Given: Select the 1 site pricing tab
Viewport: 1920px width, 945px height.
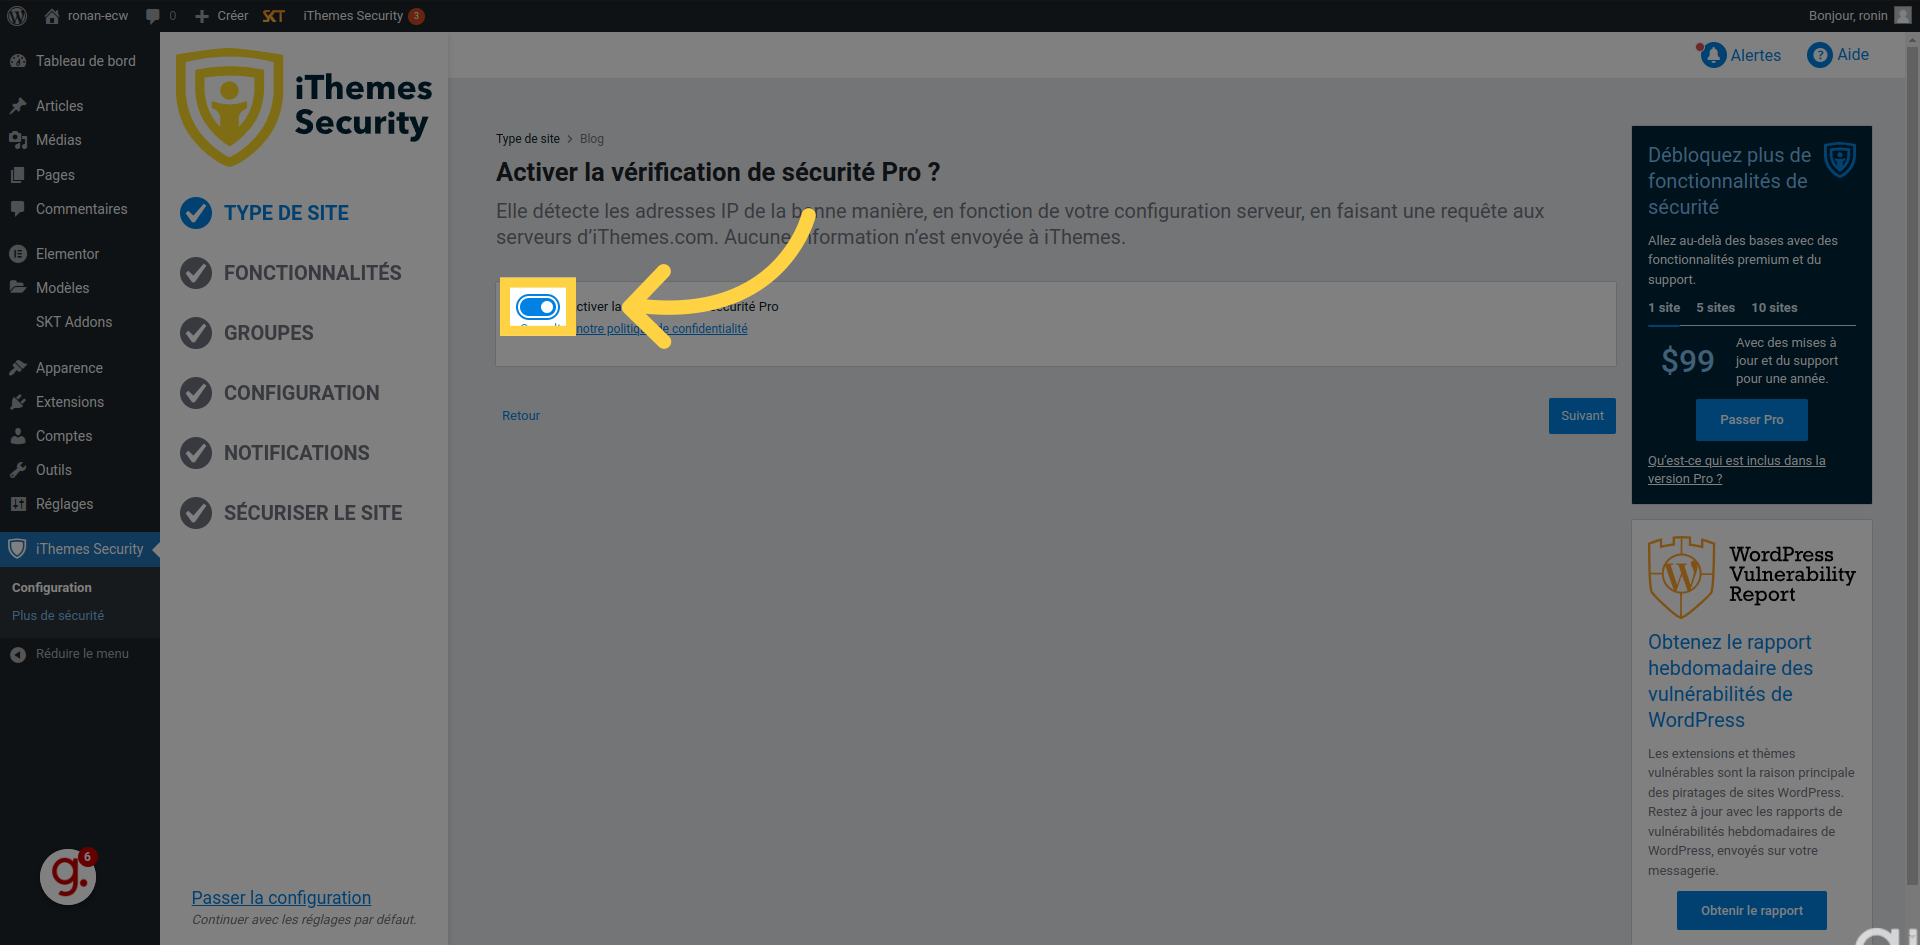Looking at the screenshot, I should point(1664,308).
